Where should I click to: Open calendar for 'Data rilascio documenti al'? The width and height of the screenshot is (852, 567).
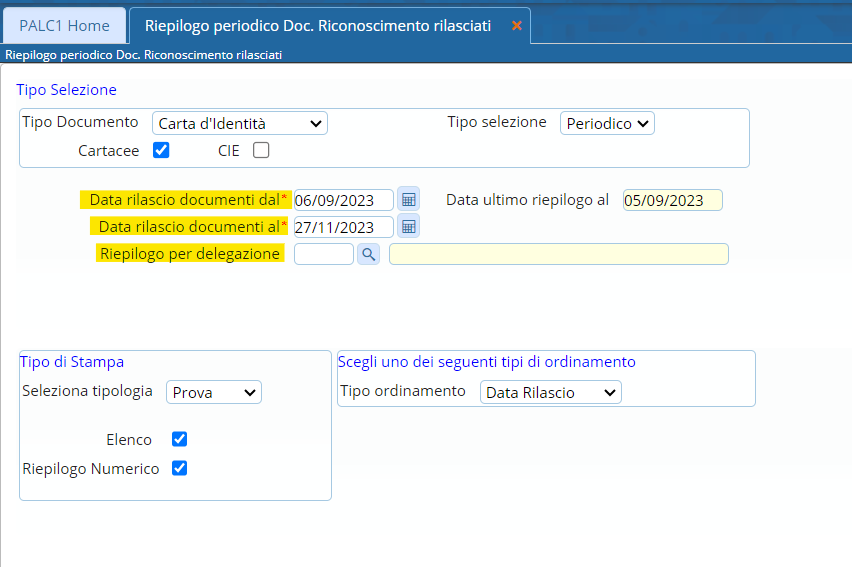point(408,226)
